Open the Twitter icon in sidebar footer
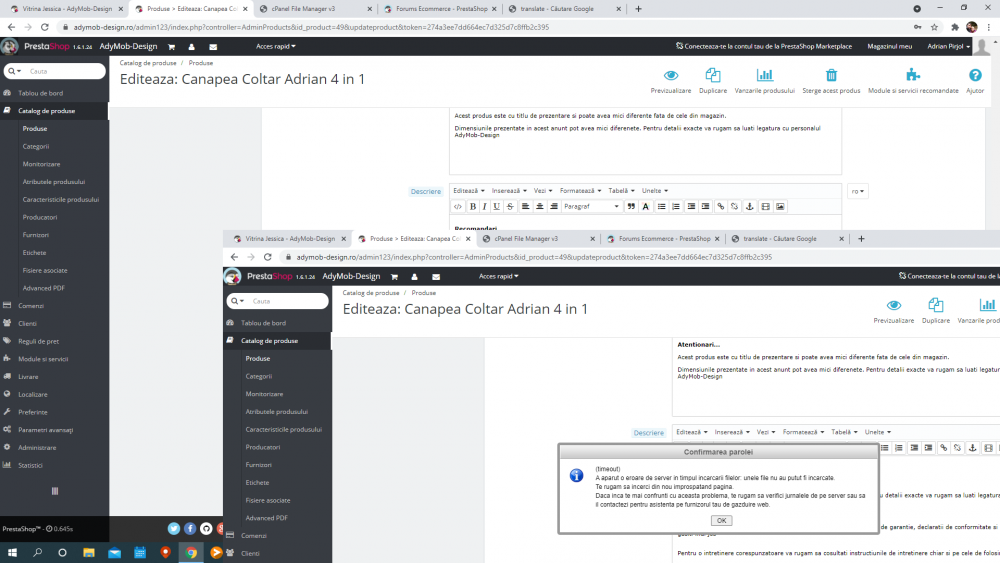The width and height of the screenshot is (1000, 563). point(173,529)
